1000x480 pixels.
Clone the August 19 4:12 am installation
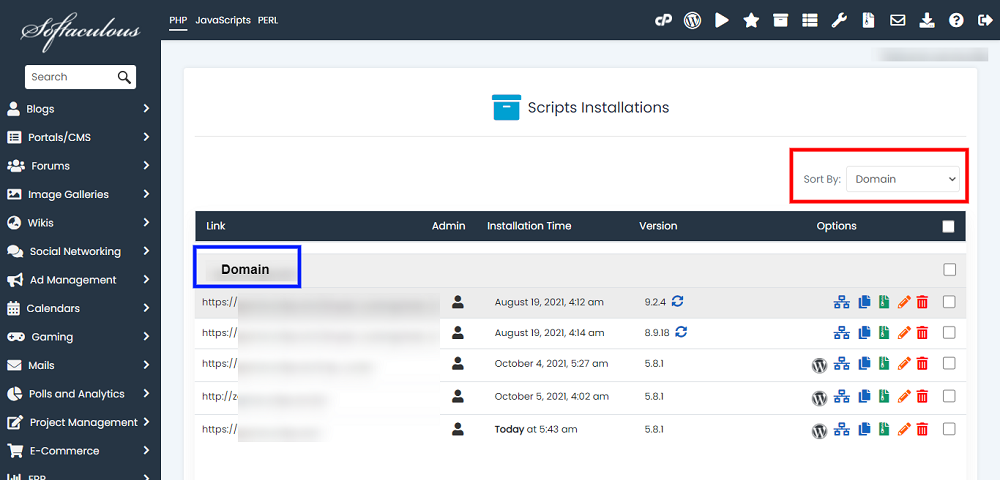tap(864, 302)
